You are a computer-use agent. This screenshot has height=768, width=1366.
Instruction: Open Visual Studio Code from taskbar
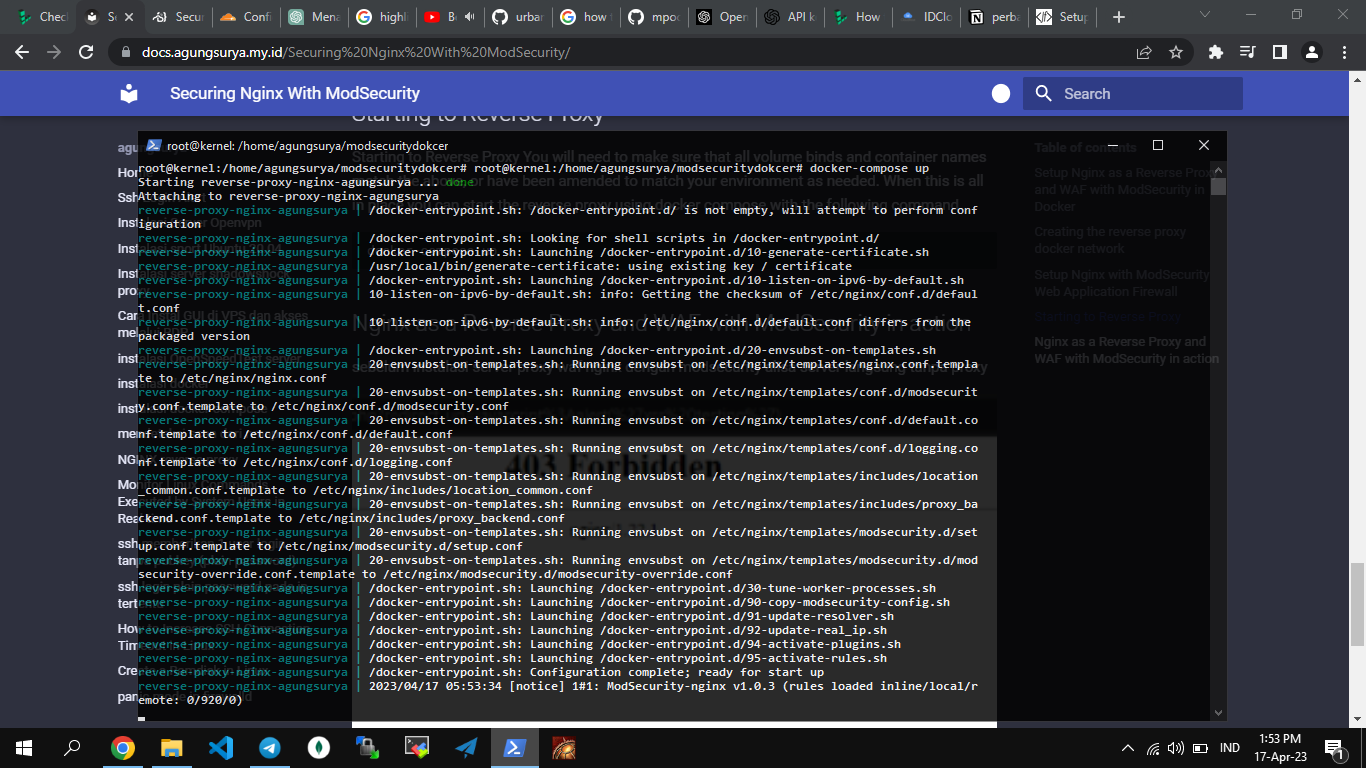pyautogui.click(x=221, y=747)
